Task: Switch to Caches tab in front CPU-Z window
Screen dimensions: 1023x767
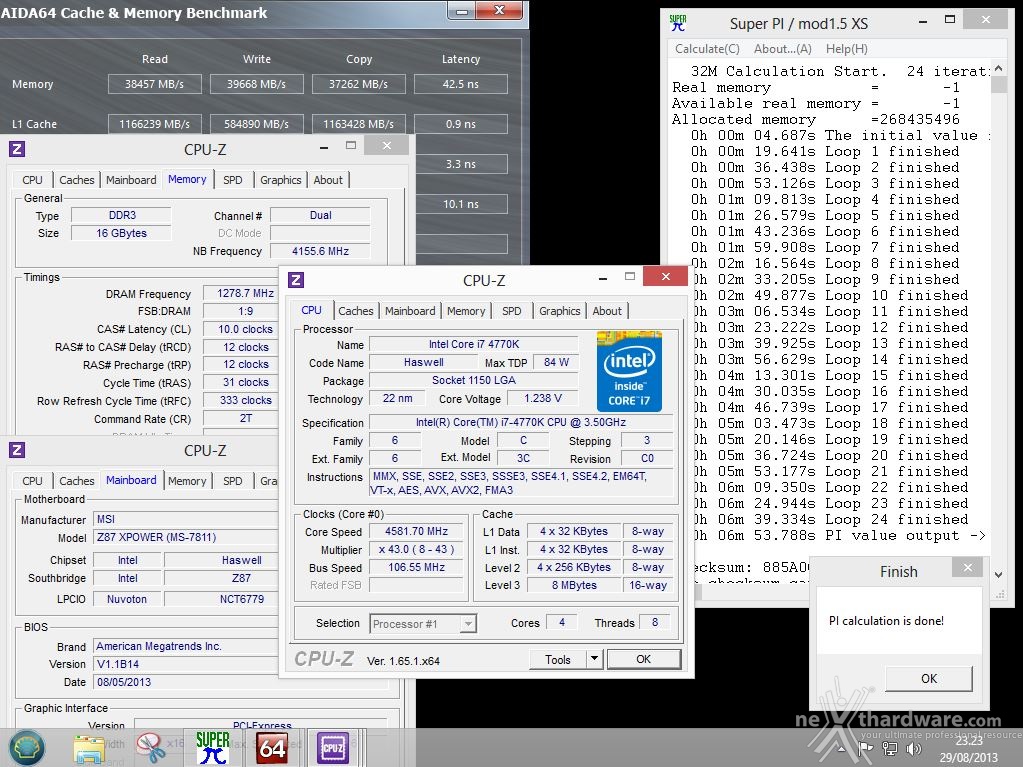Action: click(x=356, y=311)
